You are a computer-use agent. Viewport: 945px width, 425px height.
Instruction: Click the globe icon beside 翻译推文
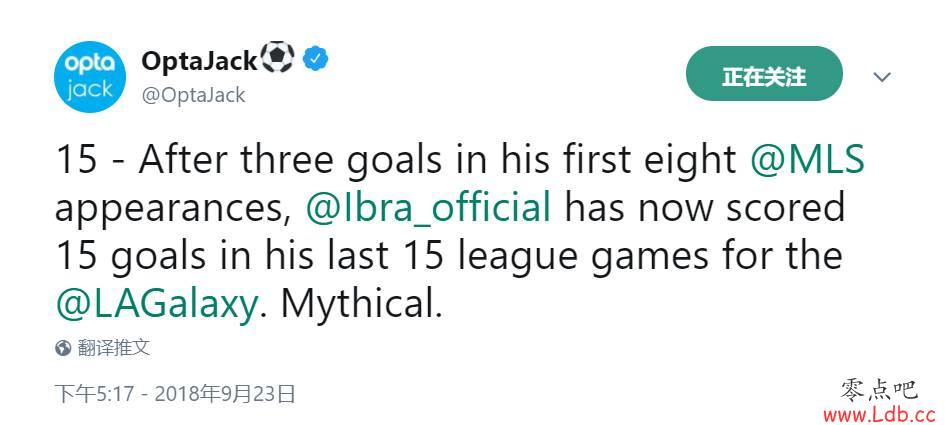pos(63,348)
